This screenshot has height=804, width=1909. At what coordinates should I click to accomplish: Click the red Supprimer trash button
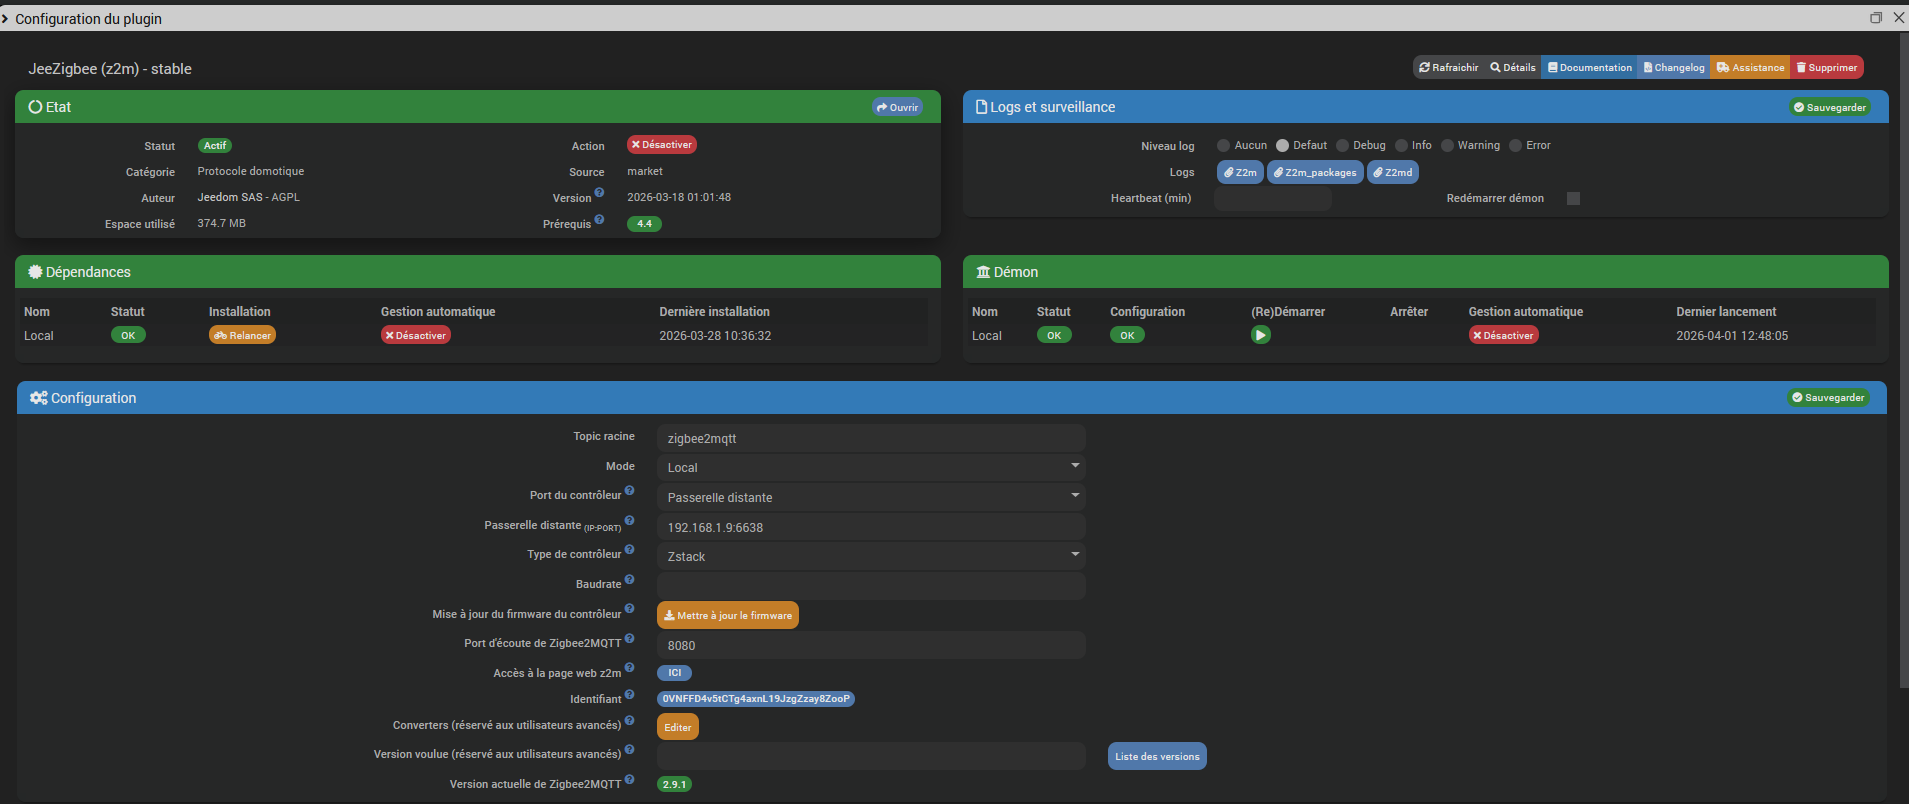1826,68
